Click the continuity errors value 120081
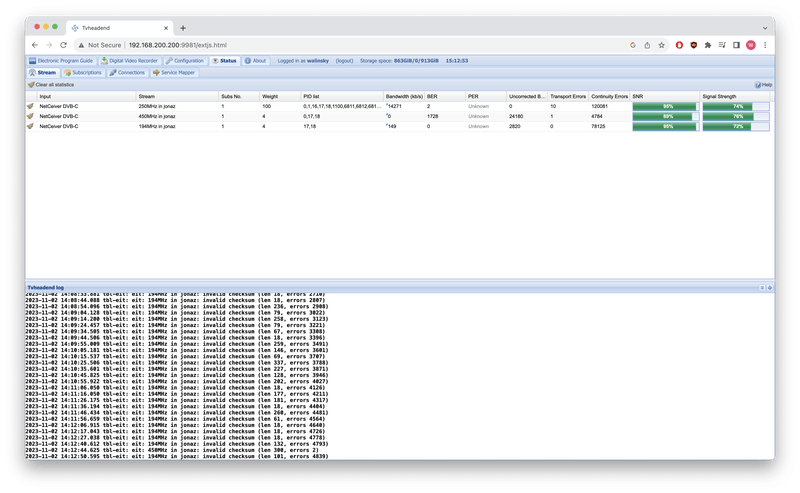Viewport: 800px width, 493px height. click(599, 106)
